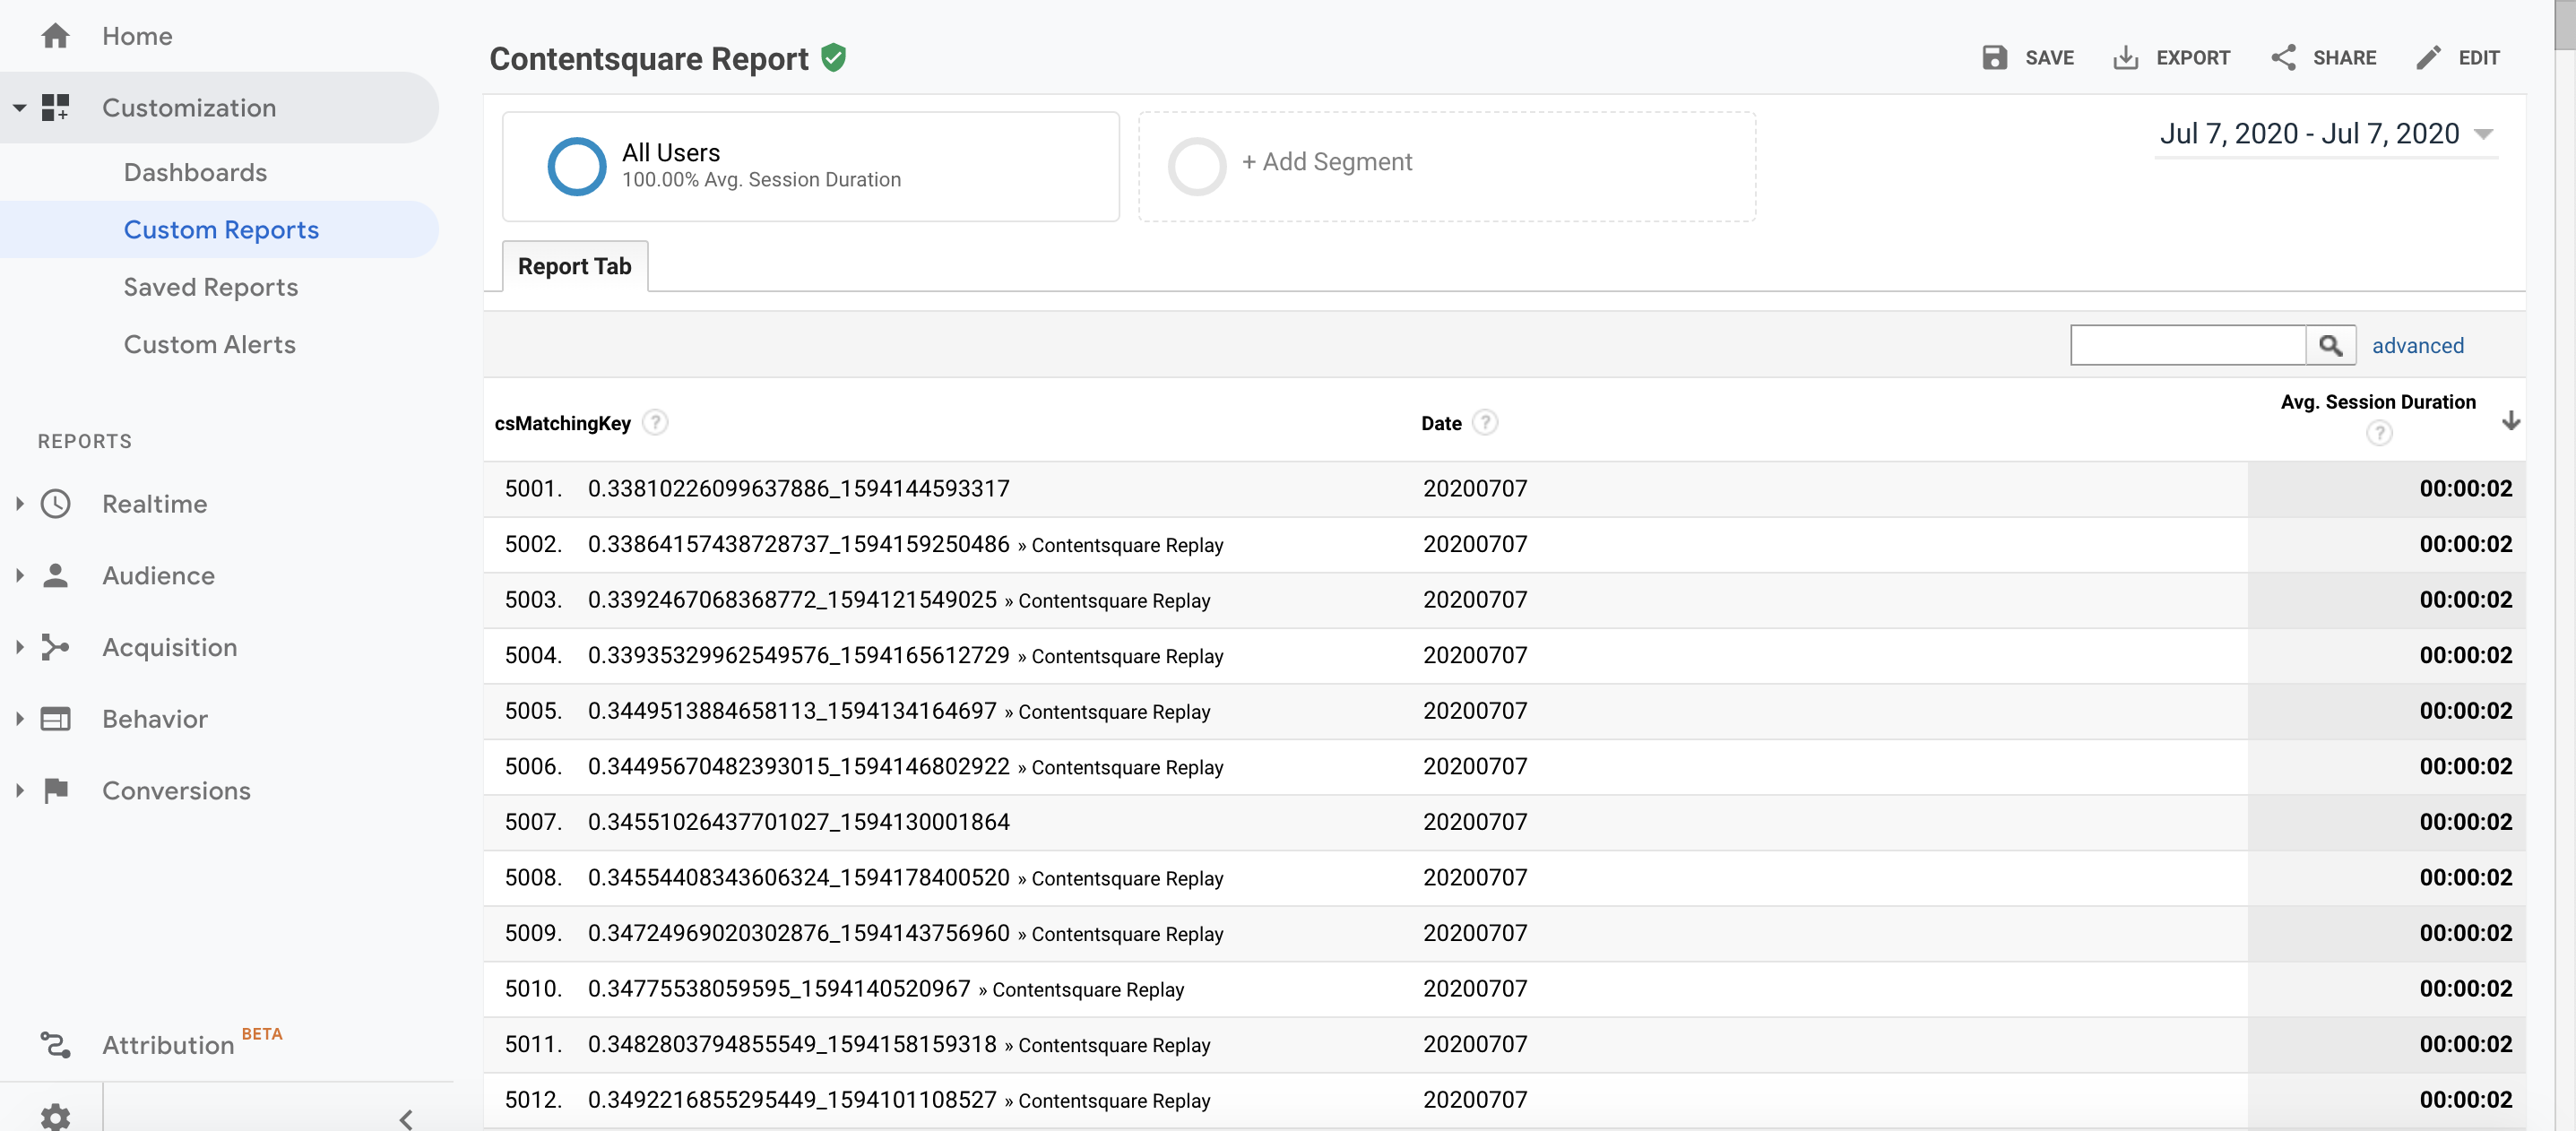Expand the Behavior reports arrow

coord(19,718)
